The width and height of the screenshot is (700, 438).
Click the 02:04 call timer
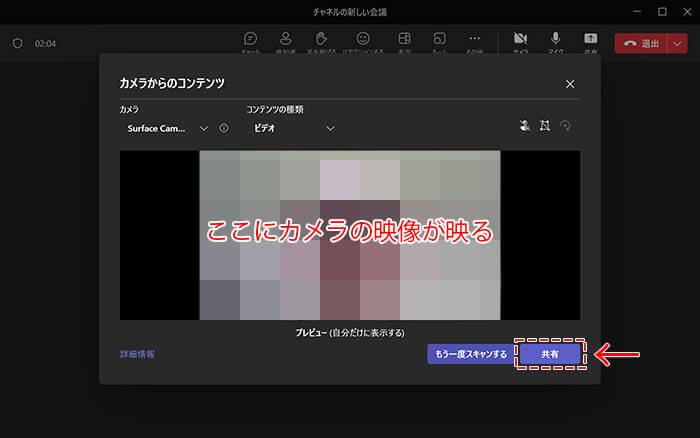tap(45, 44)
